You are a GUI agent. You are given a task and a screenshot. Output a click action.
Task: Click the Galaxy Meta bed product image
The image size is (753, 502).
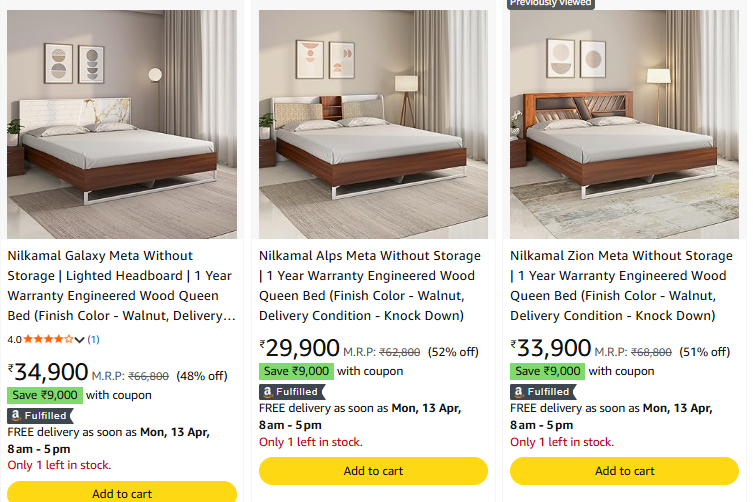122,124
